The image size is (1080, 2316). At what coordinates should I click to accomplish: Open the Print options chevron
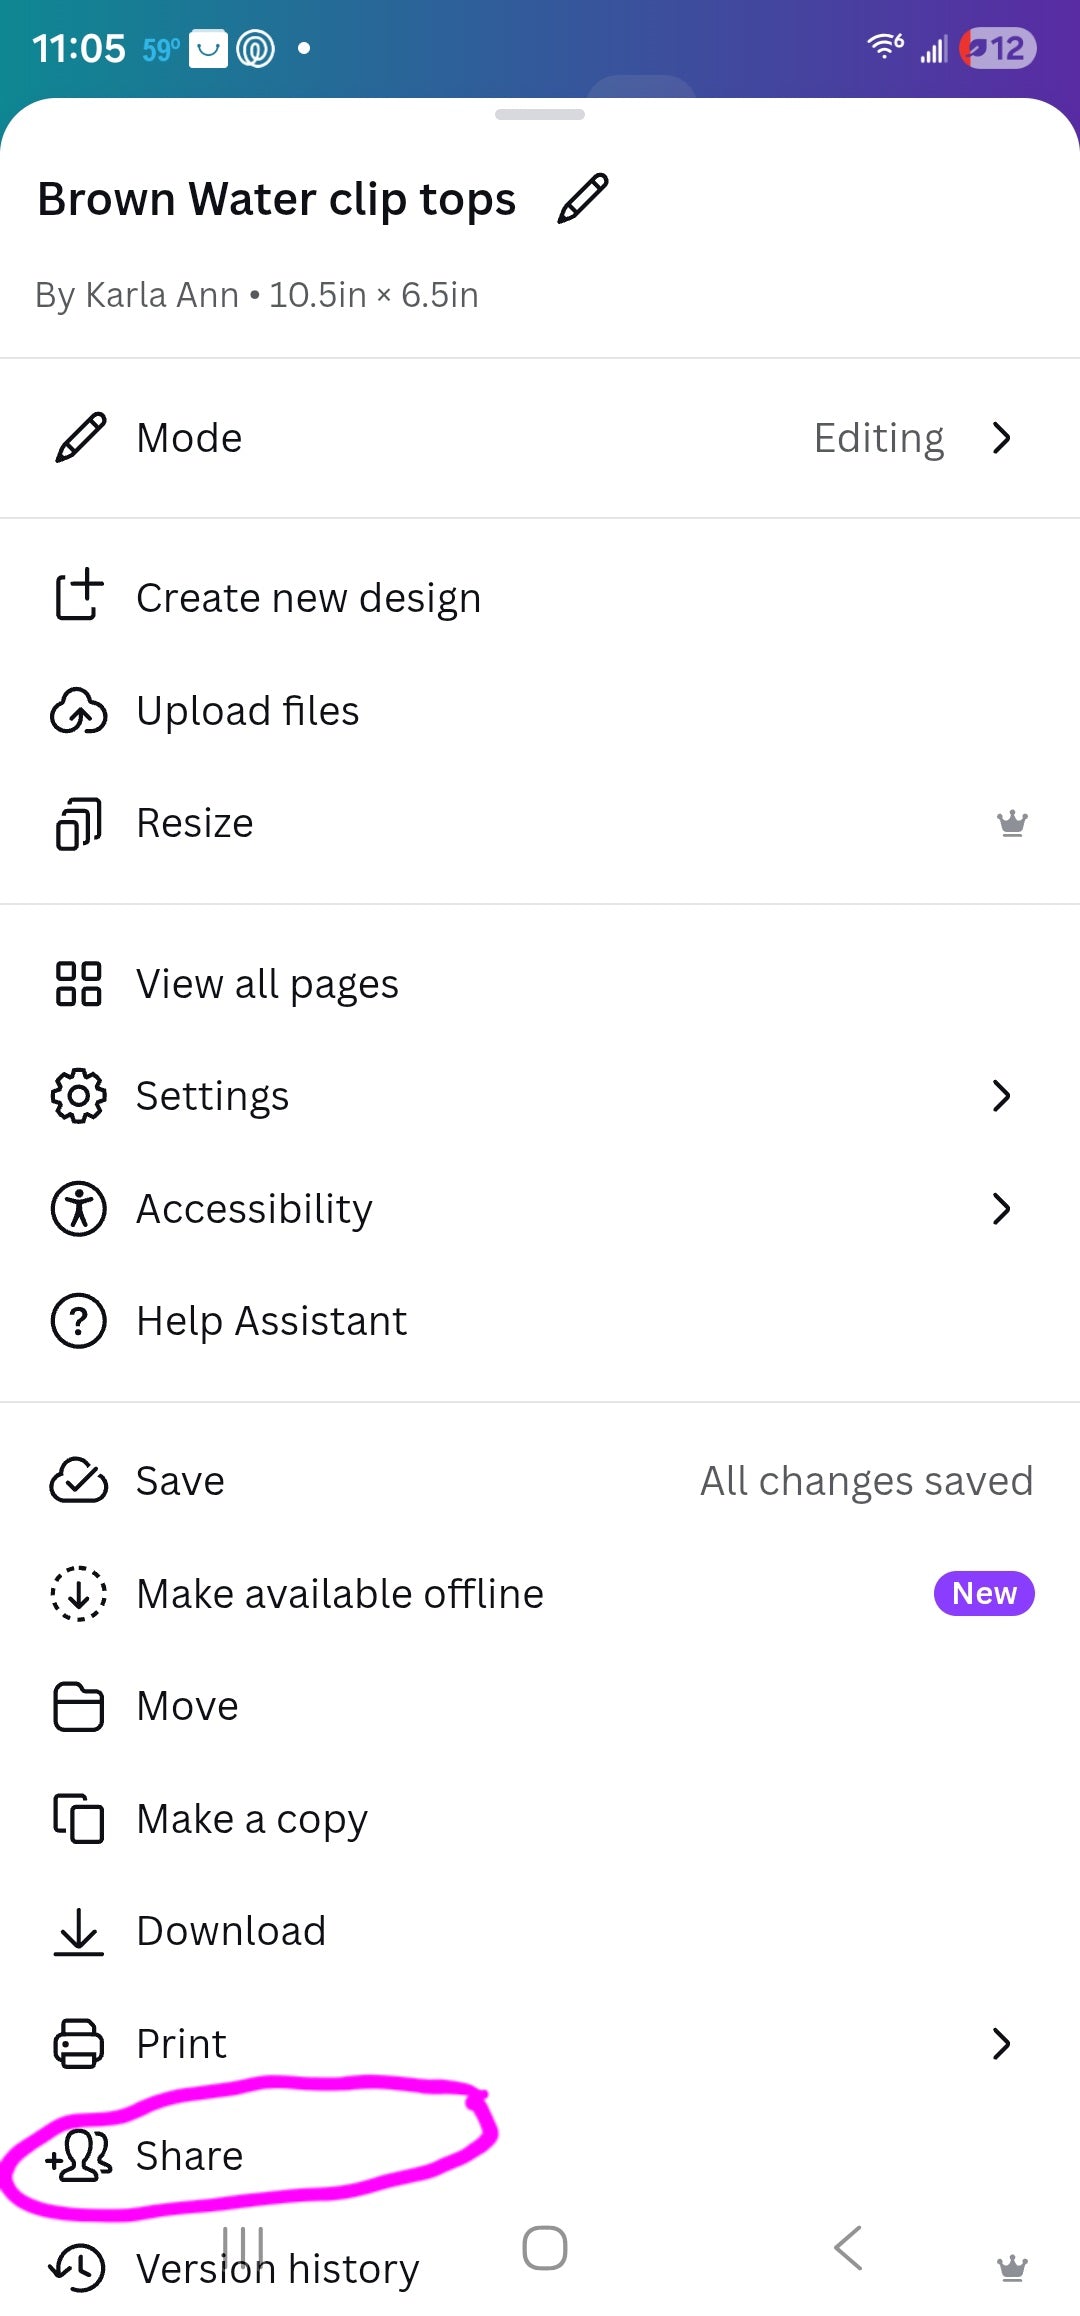coord(1001,2044)
